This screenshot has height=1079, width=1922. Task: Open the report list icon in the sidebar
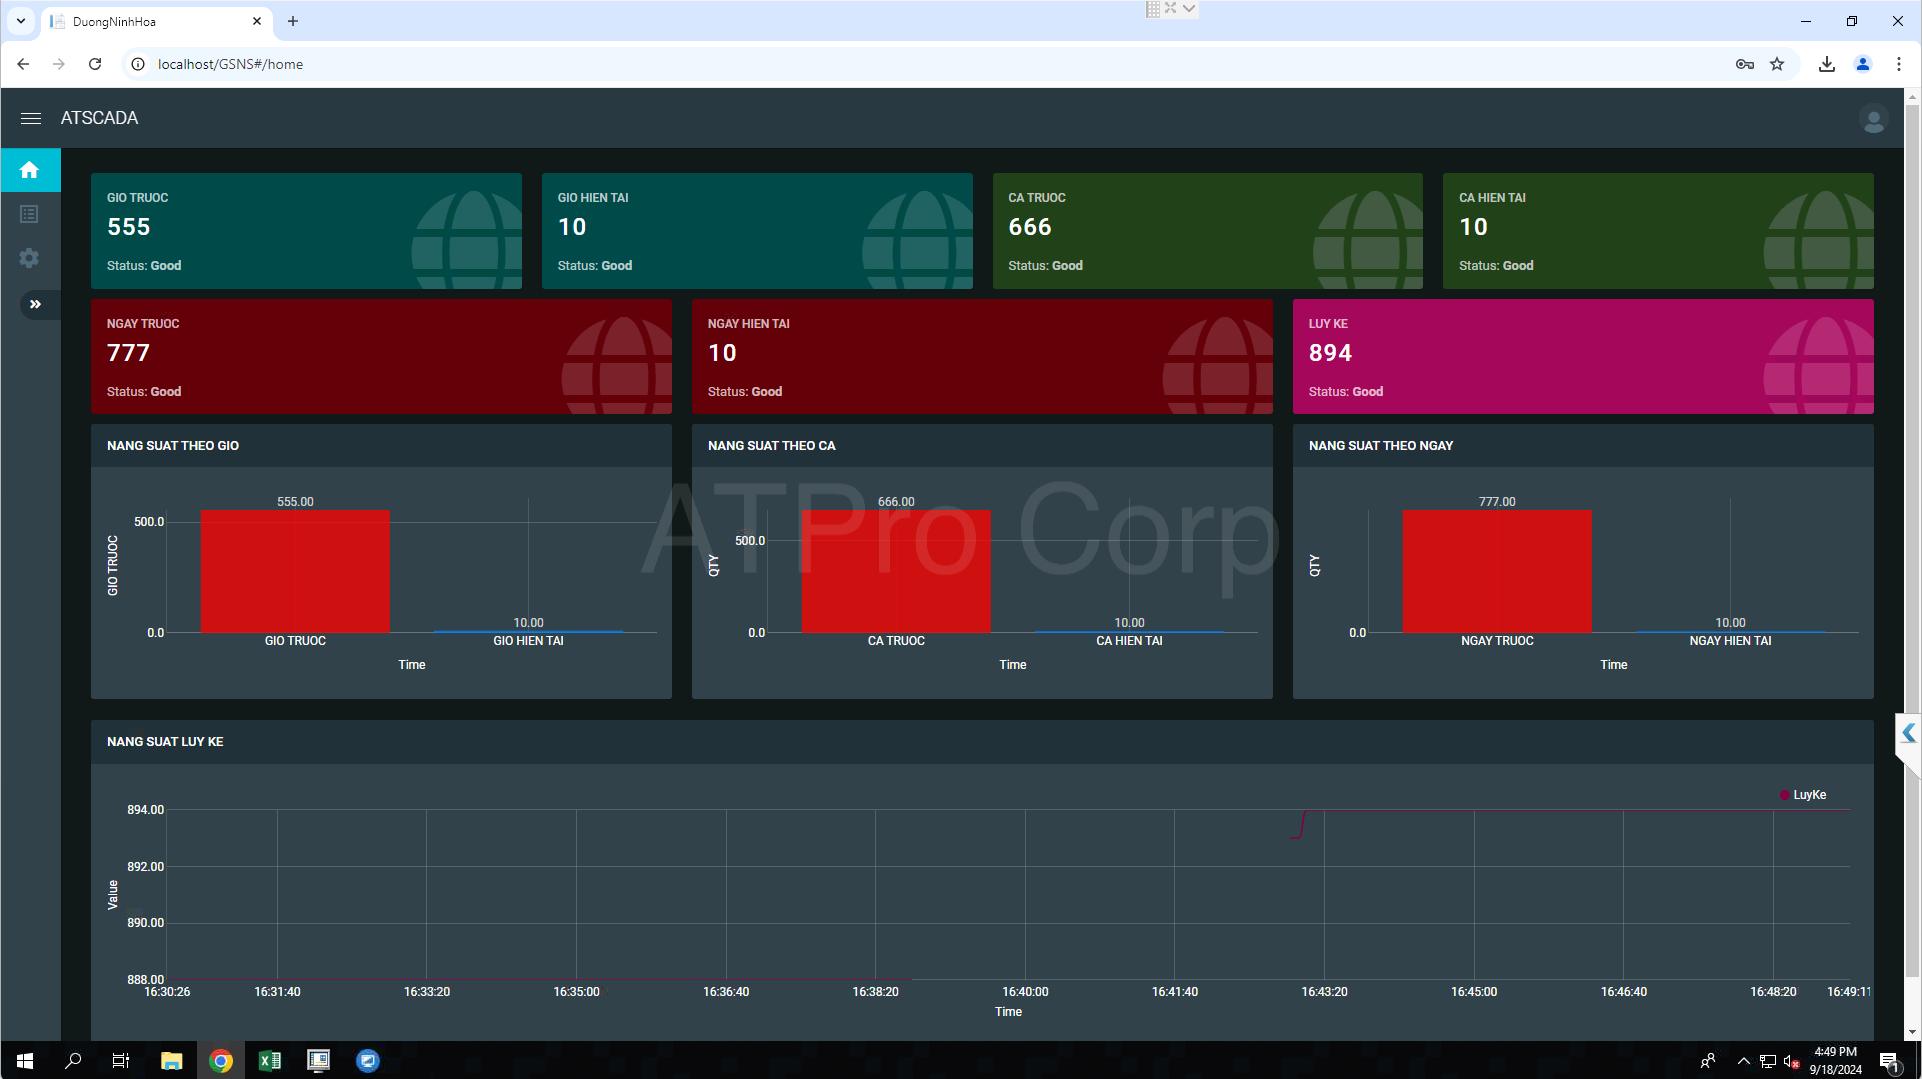pos(30,214)
